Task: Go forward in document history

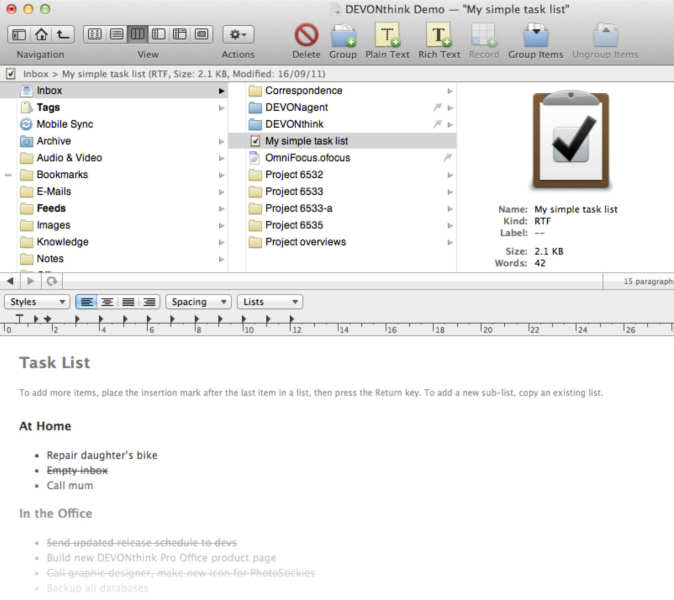Action: click(x=30, y=281)
